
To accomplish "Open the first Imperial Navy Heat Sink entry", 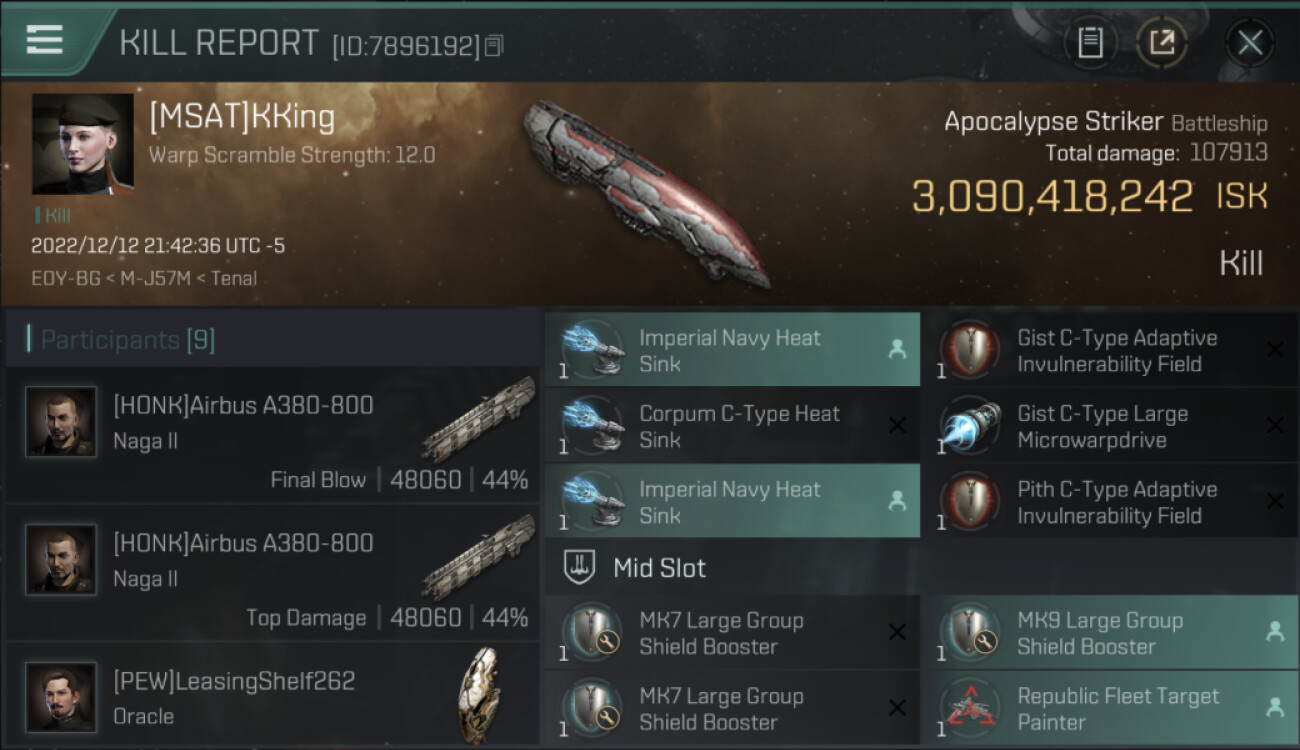I will 732,350.
